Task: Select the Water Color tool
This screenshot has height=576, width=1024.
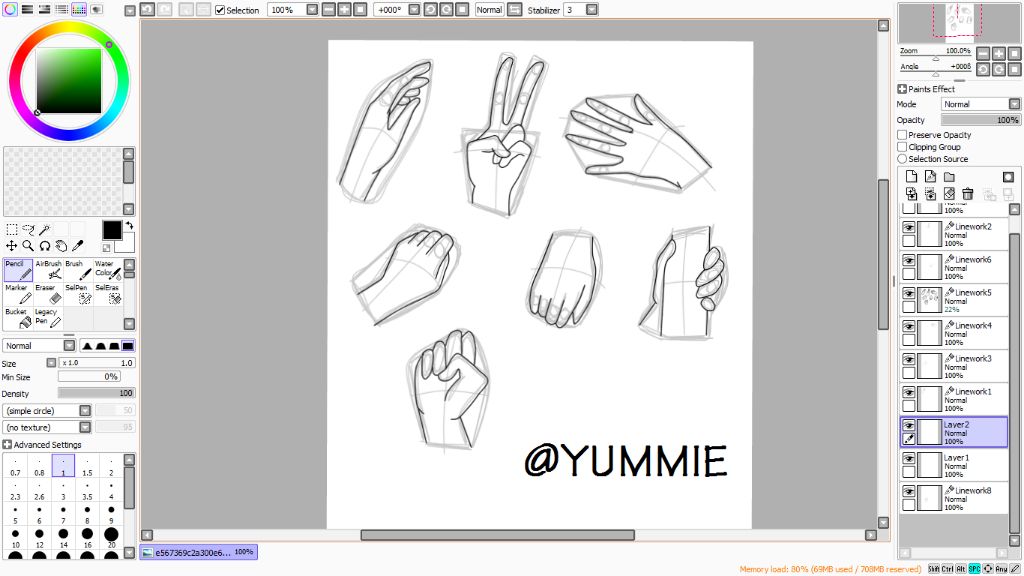Action: [108, 270]
